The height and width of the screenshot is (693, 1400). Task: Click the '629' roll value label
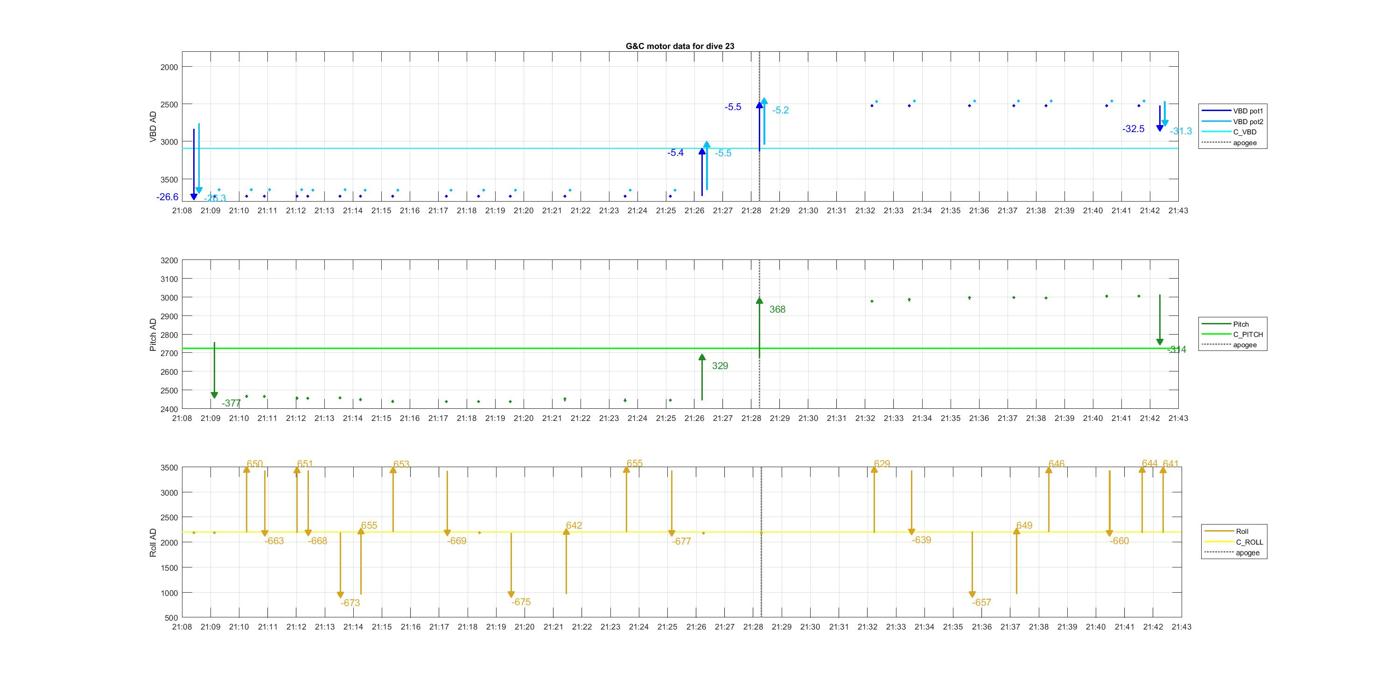point(882,464)
